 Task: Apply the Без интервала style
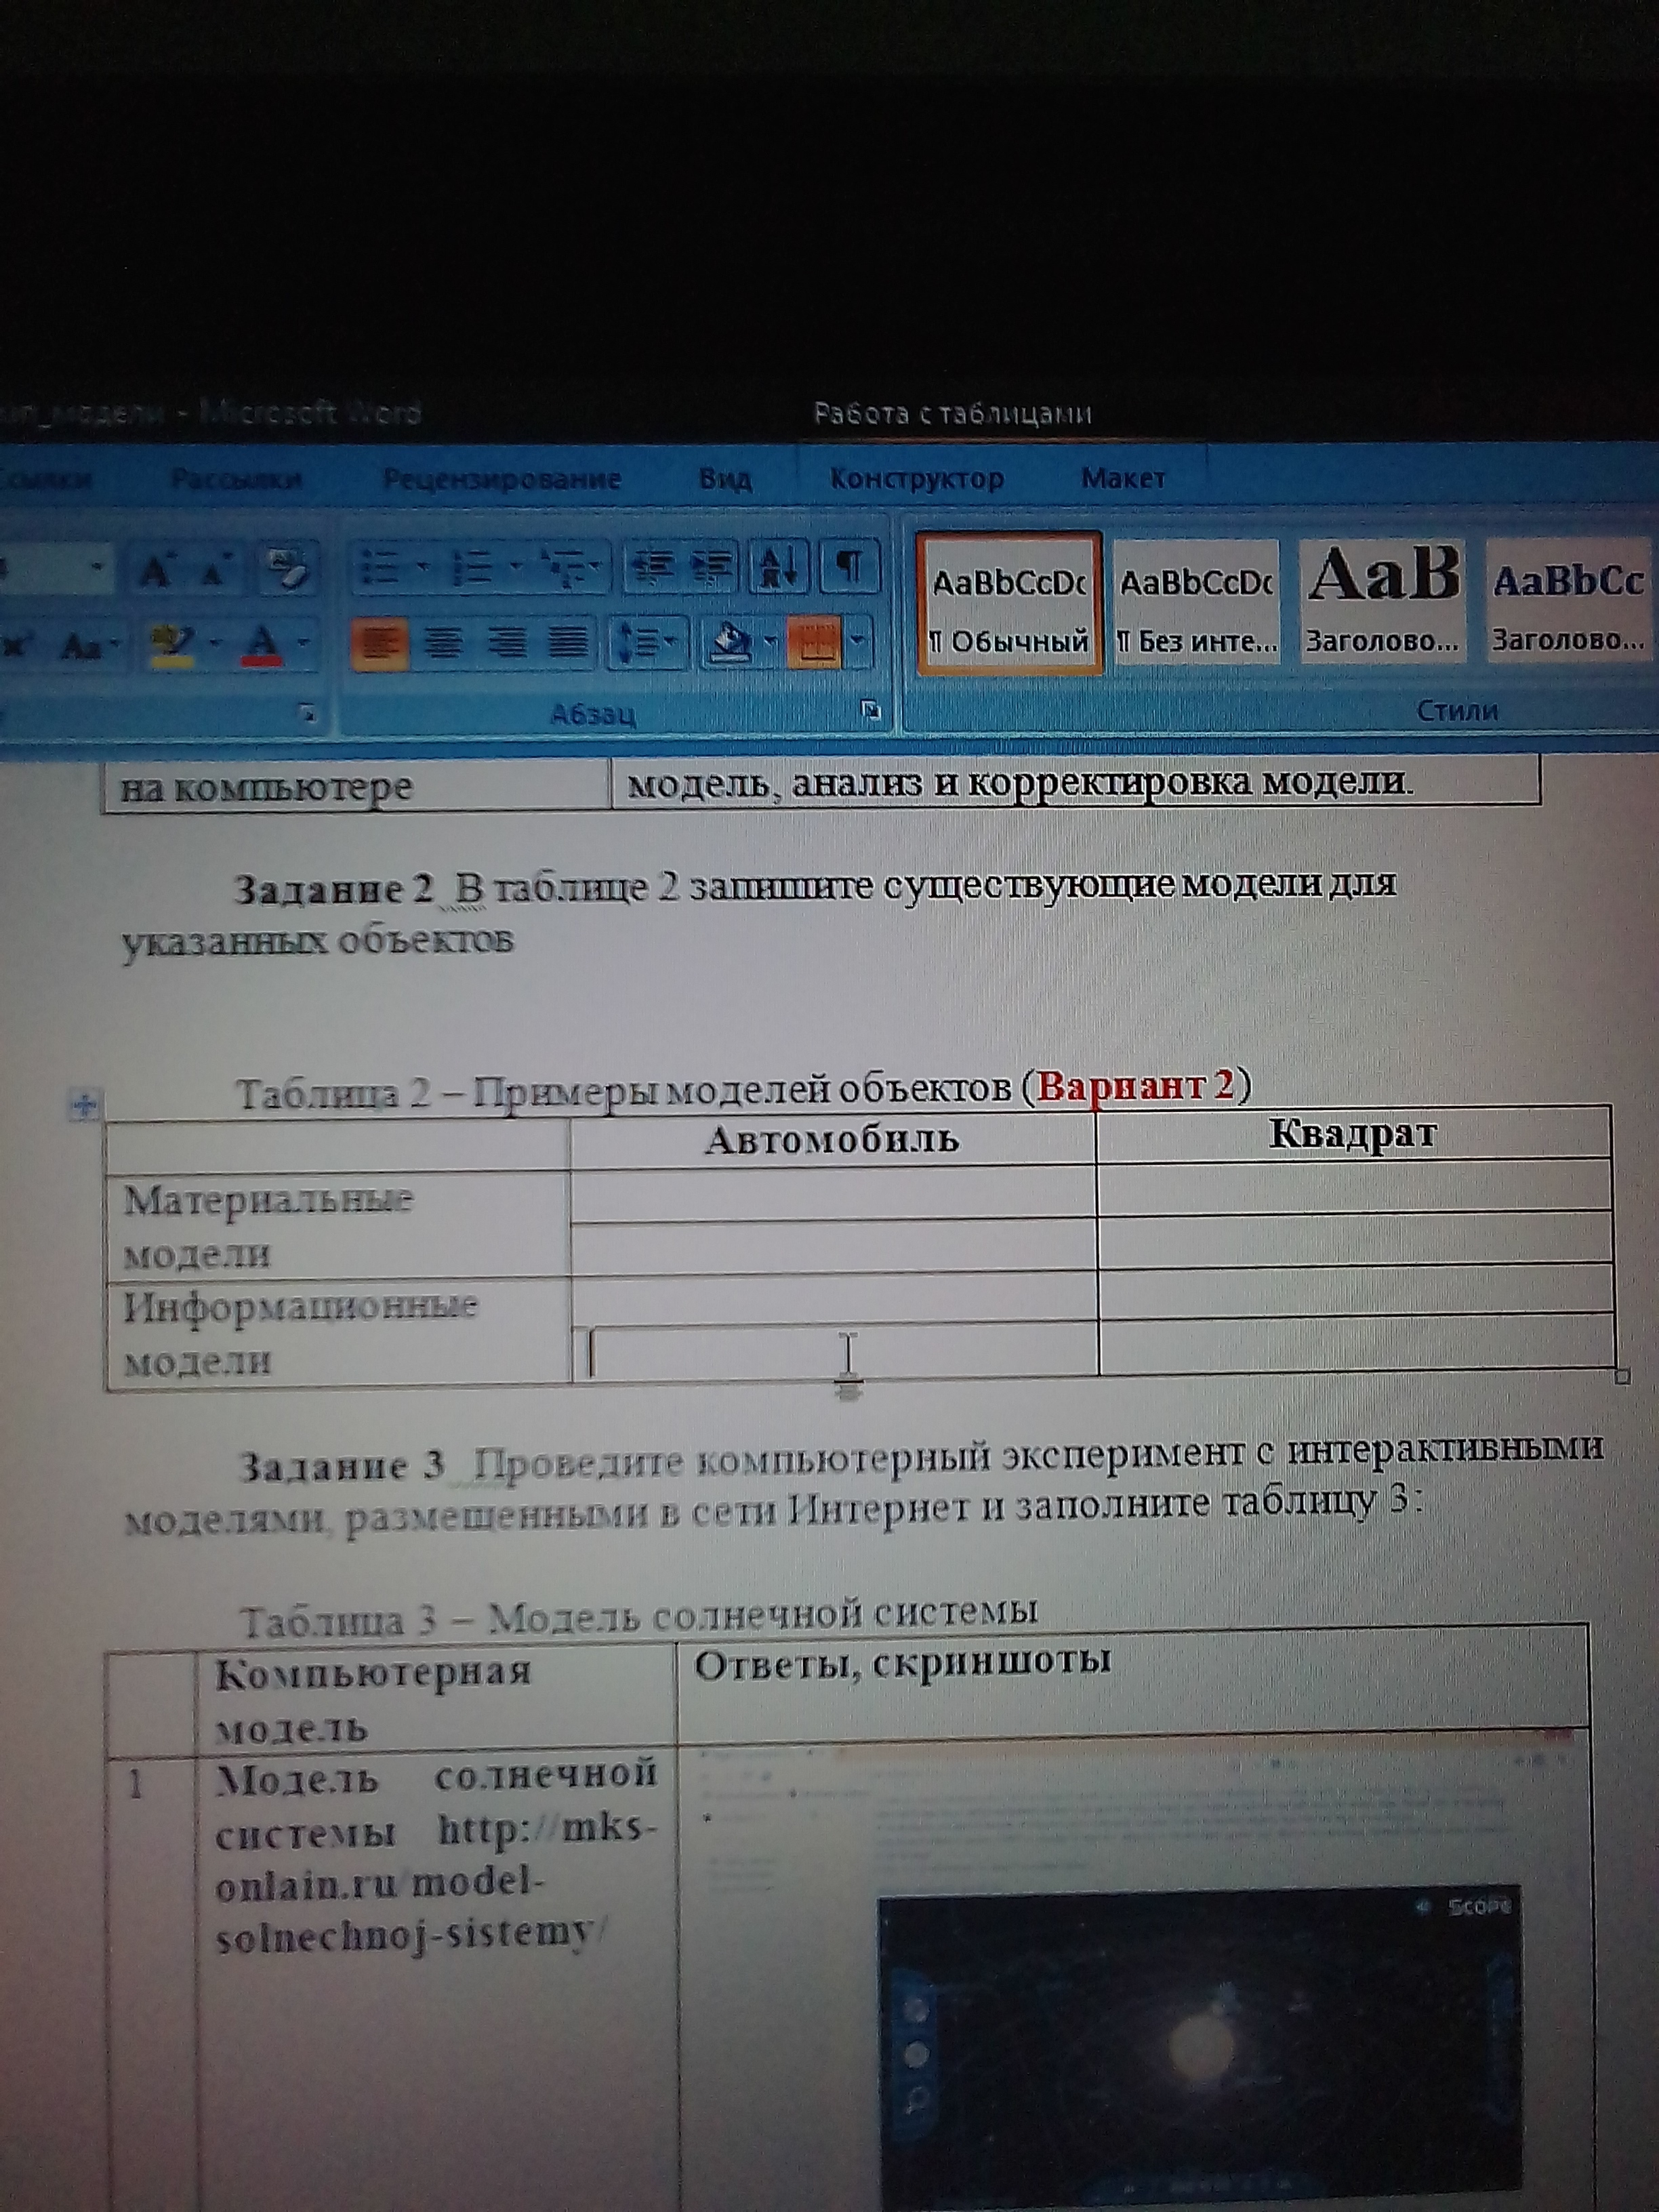(x=1195, y=600)
